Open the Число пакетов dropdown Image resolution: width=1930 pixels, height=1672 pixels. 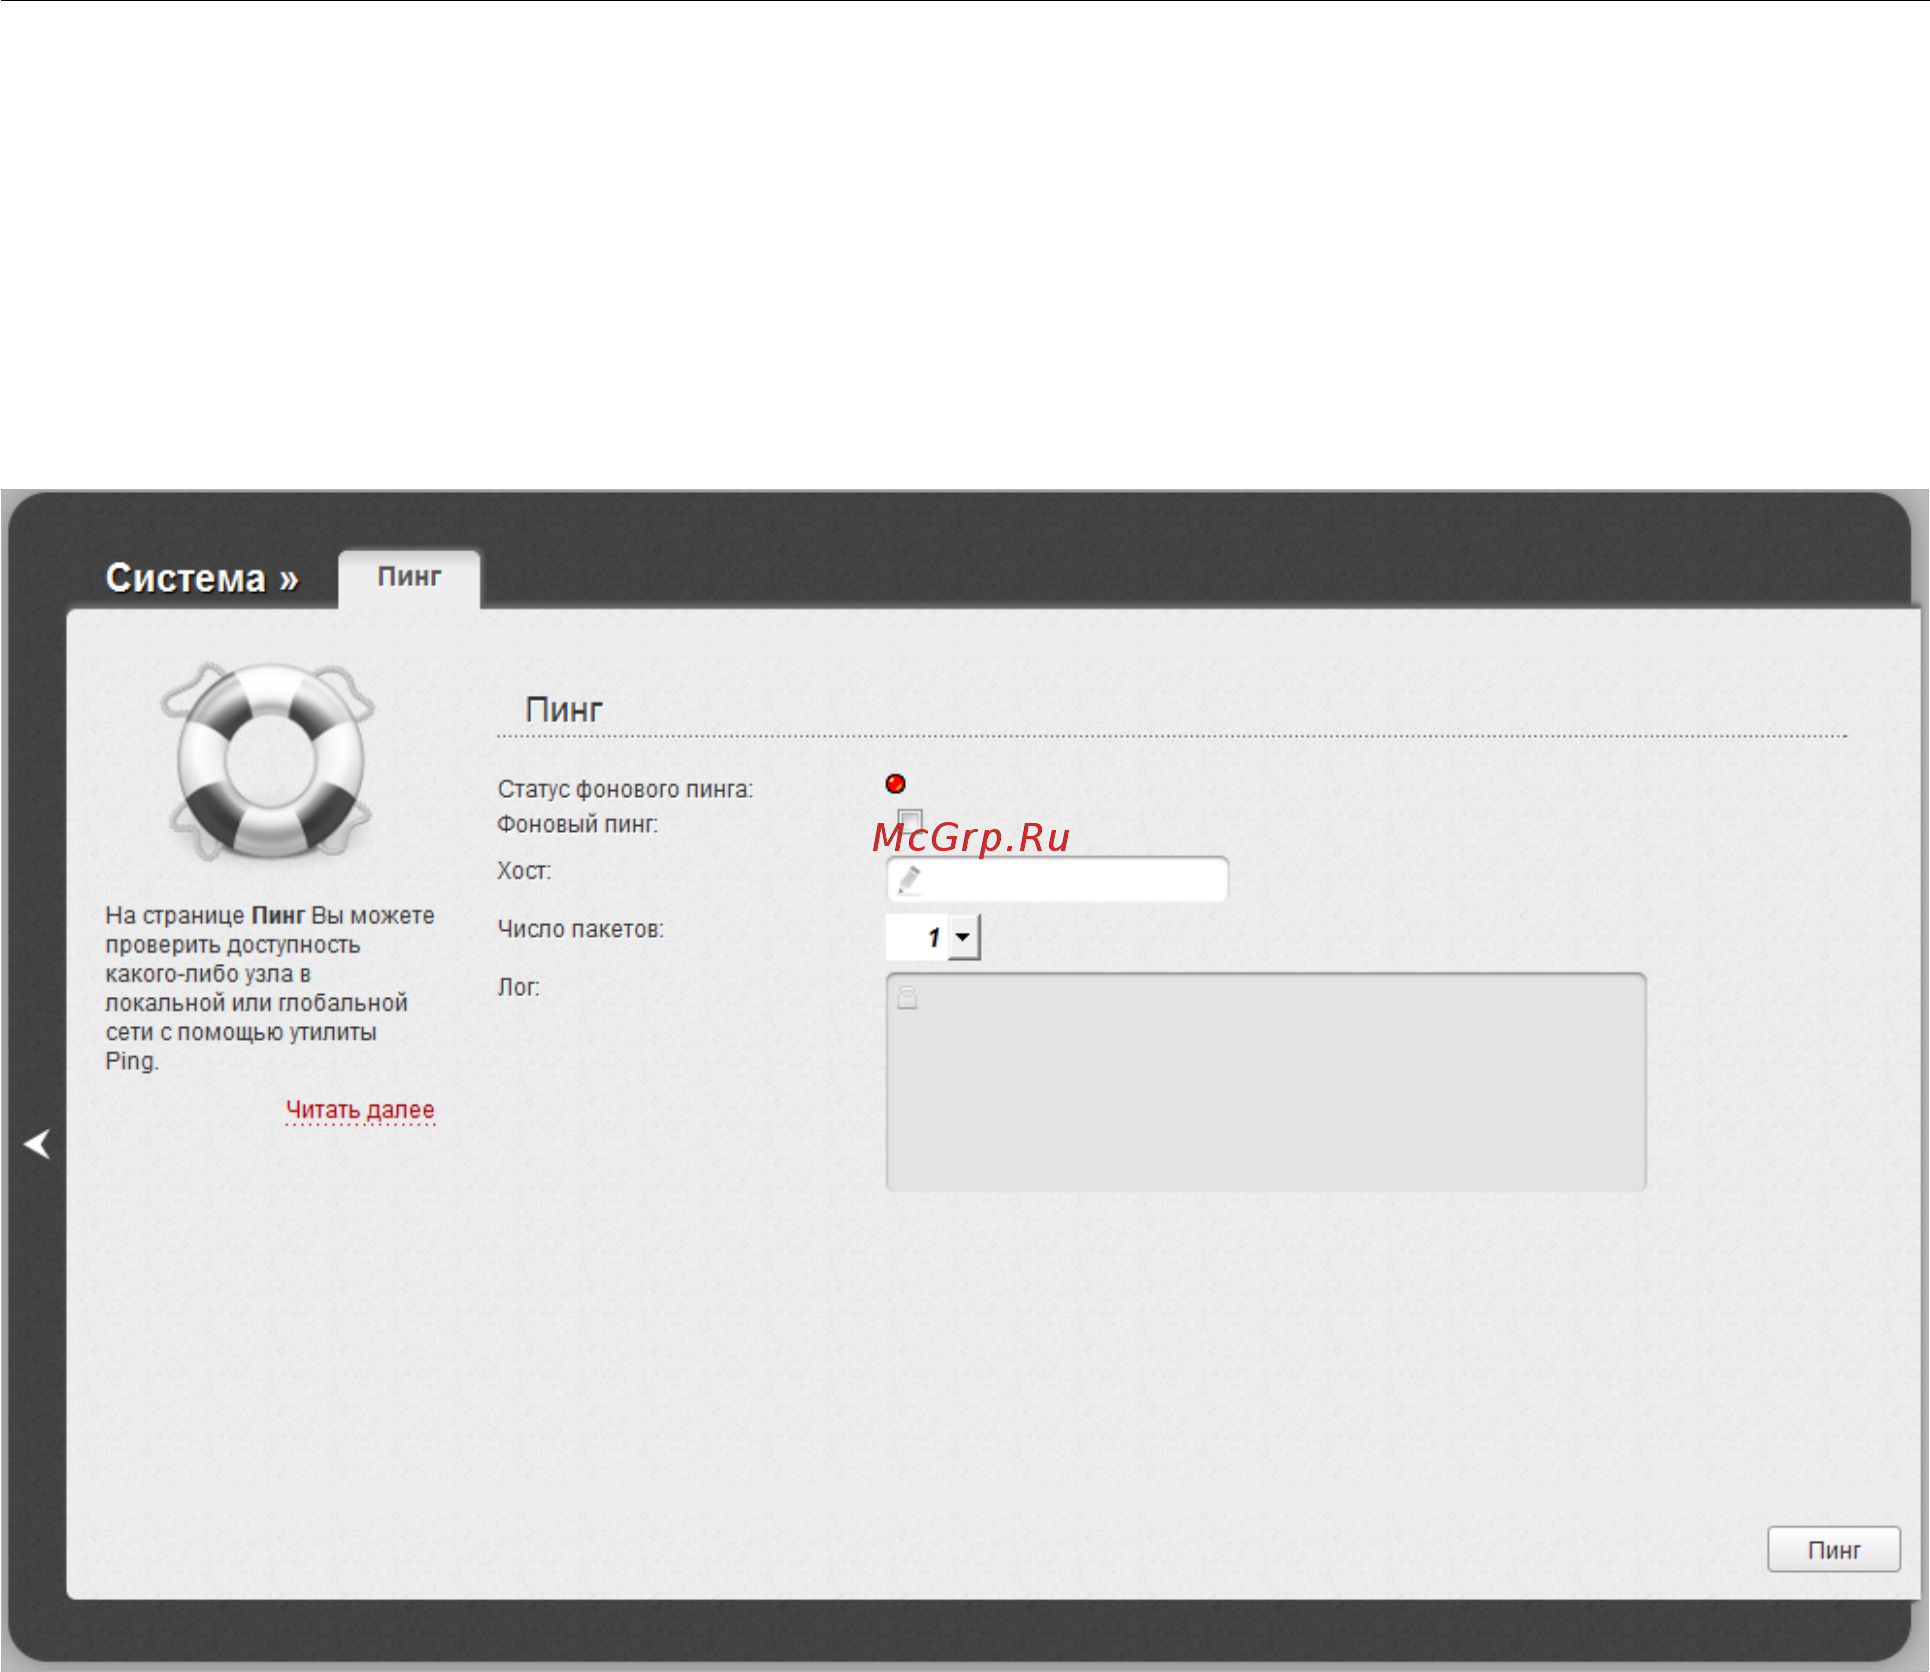(x=934, y=937)
